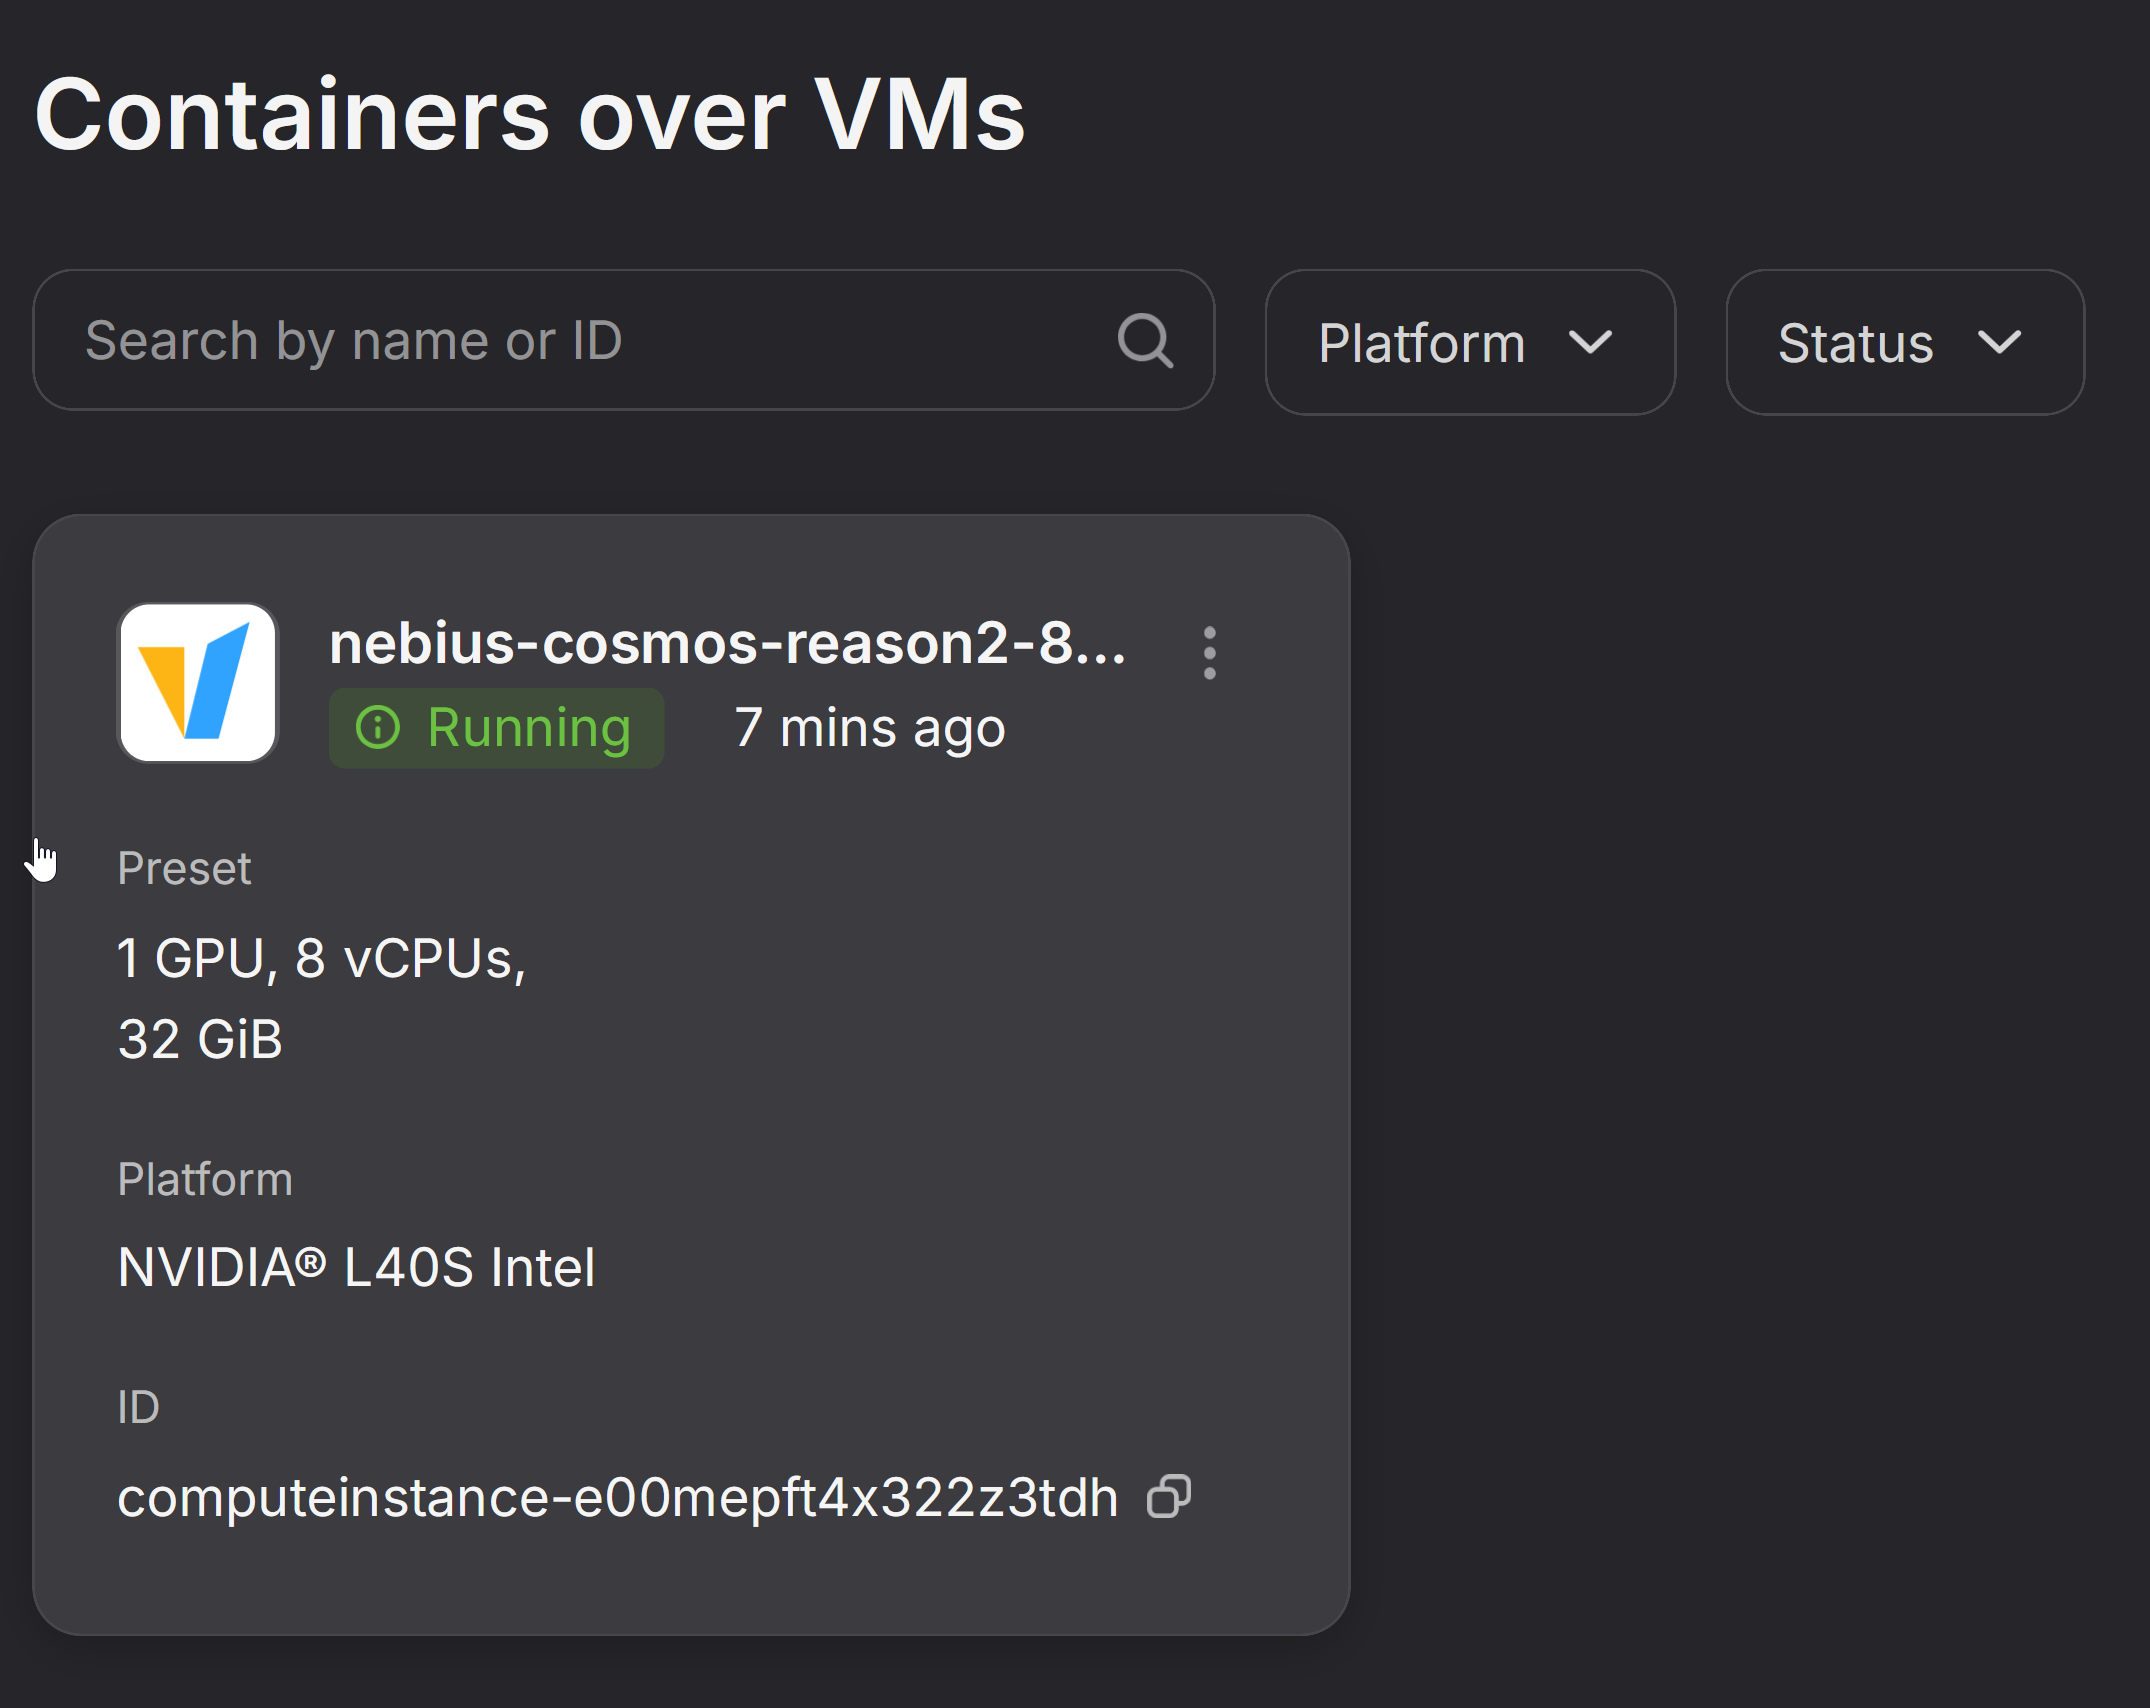
Task: Click the search magnifier icon
Action: tap(1145, 341)
